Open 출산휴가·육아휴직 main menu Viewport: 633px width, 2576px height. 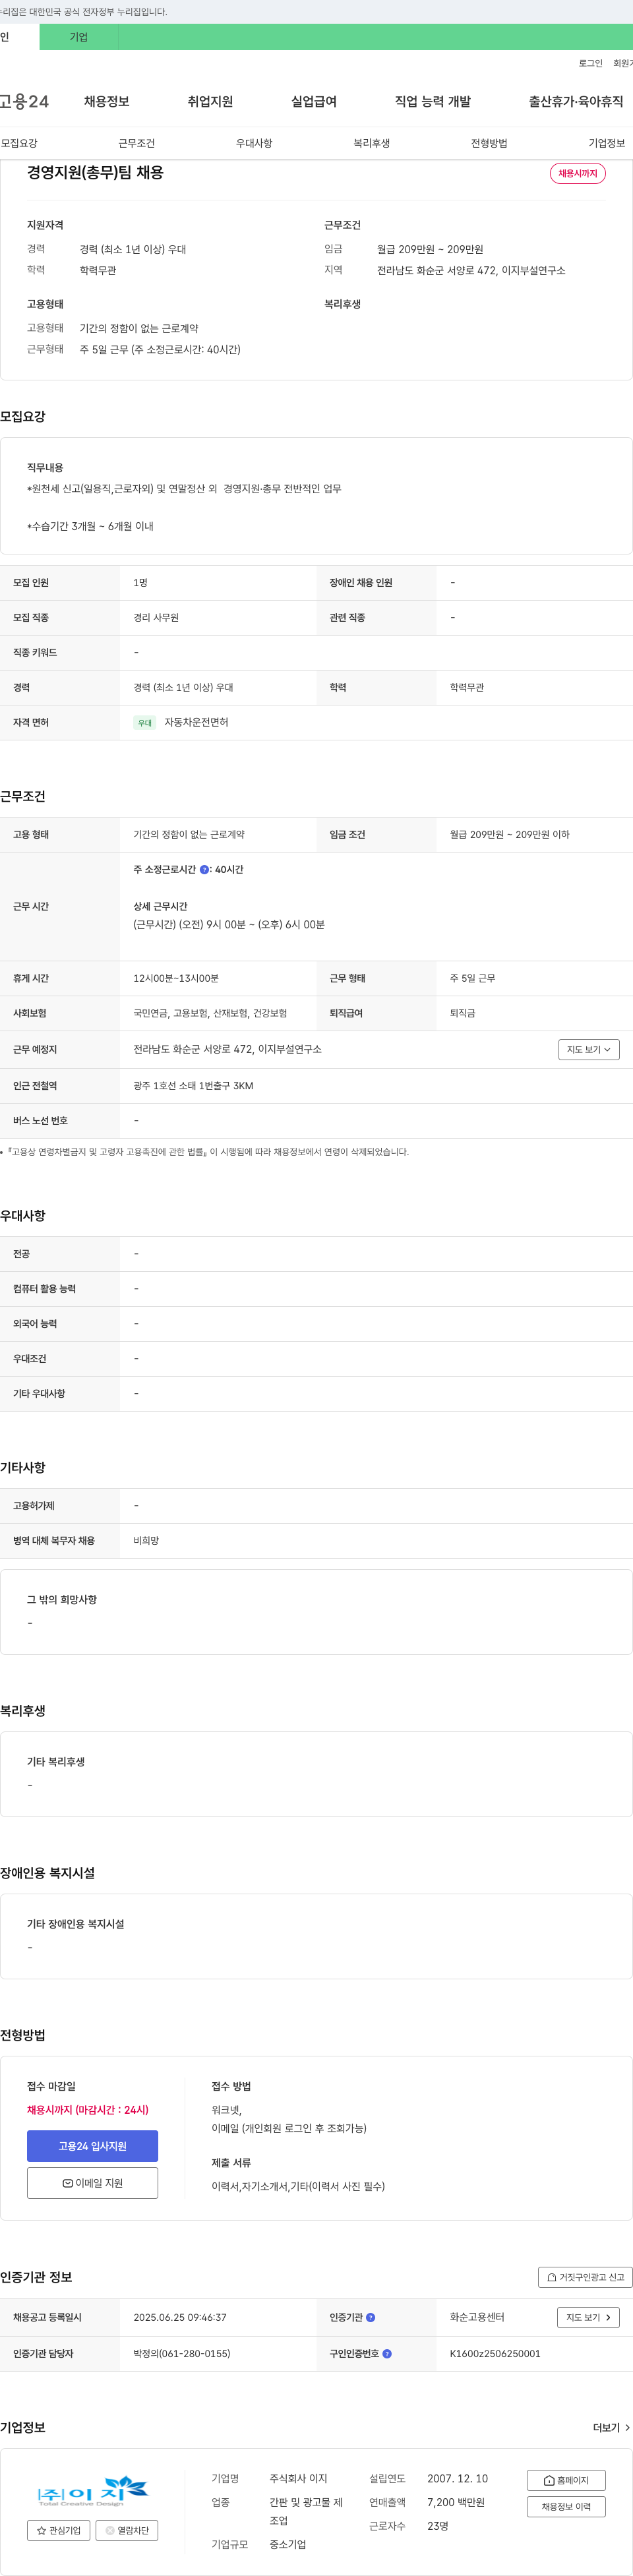click(x=576, y=101)
